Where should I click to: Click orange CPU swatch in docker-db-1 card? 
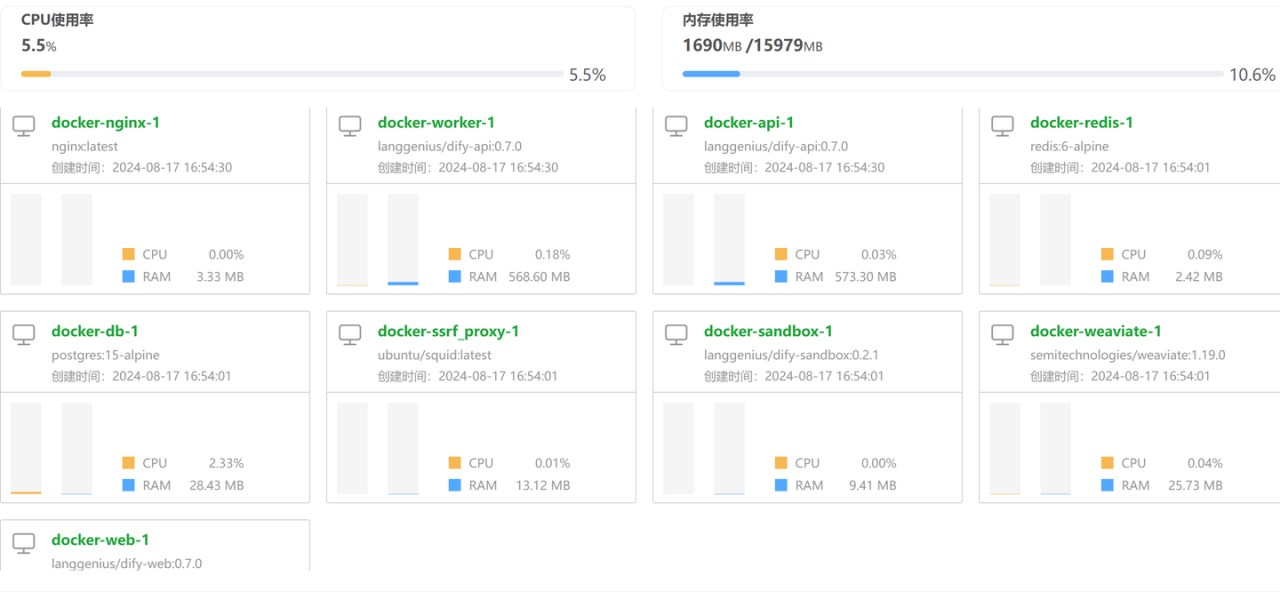[x=128, y=463]
